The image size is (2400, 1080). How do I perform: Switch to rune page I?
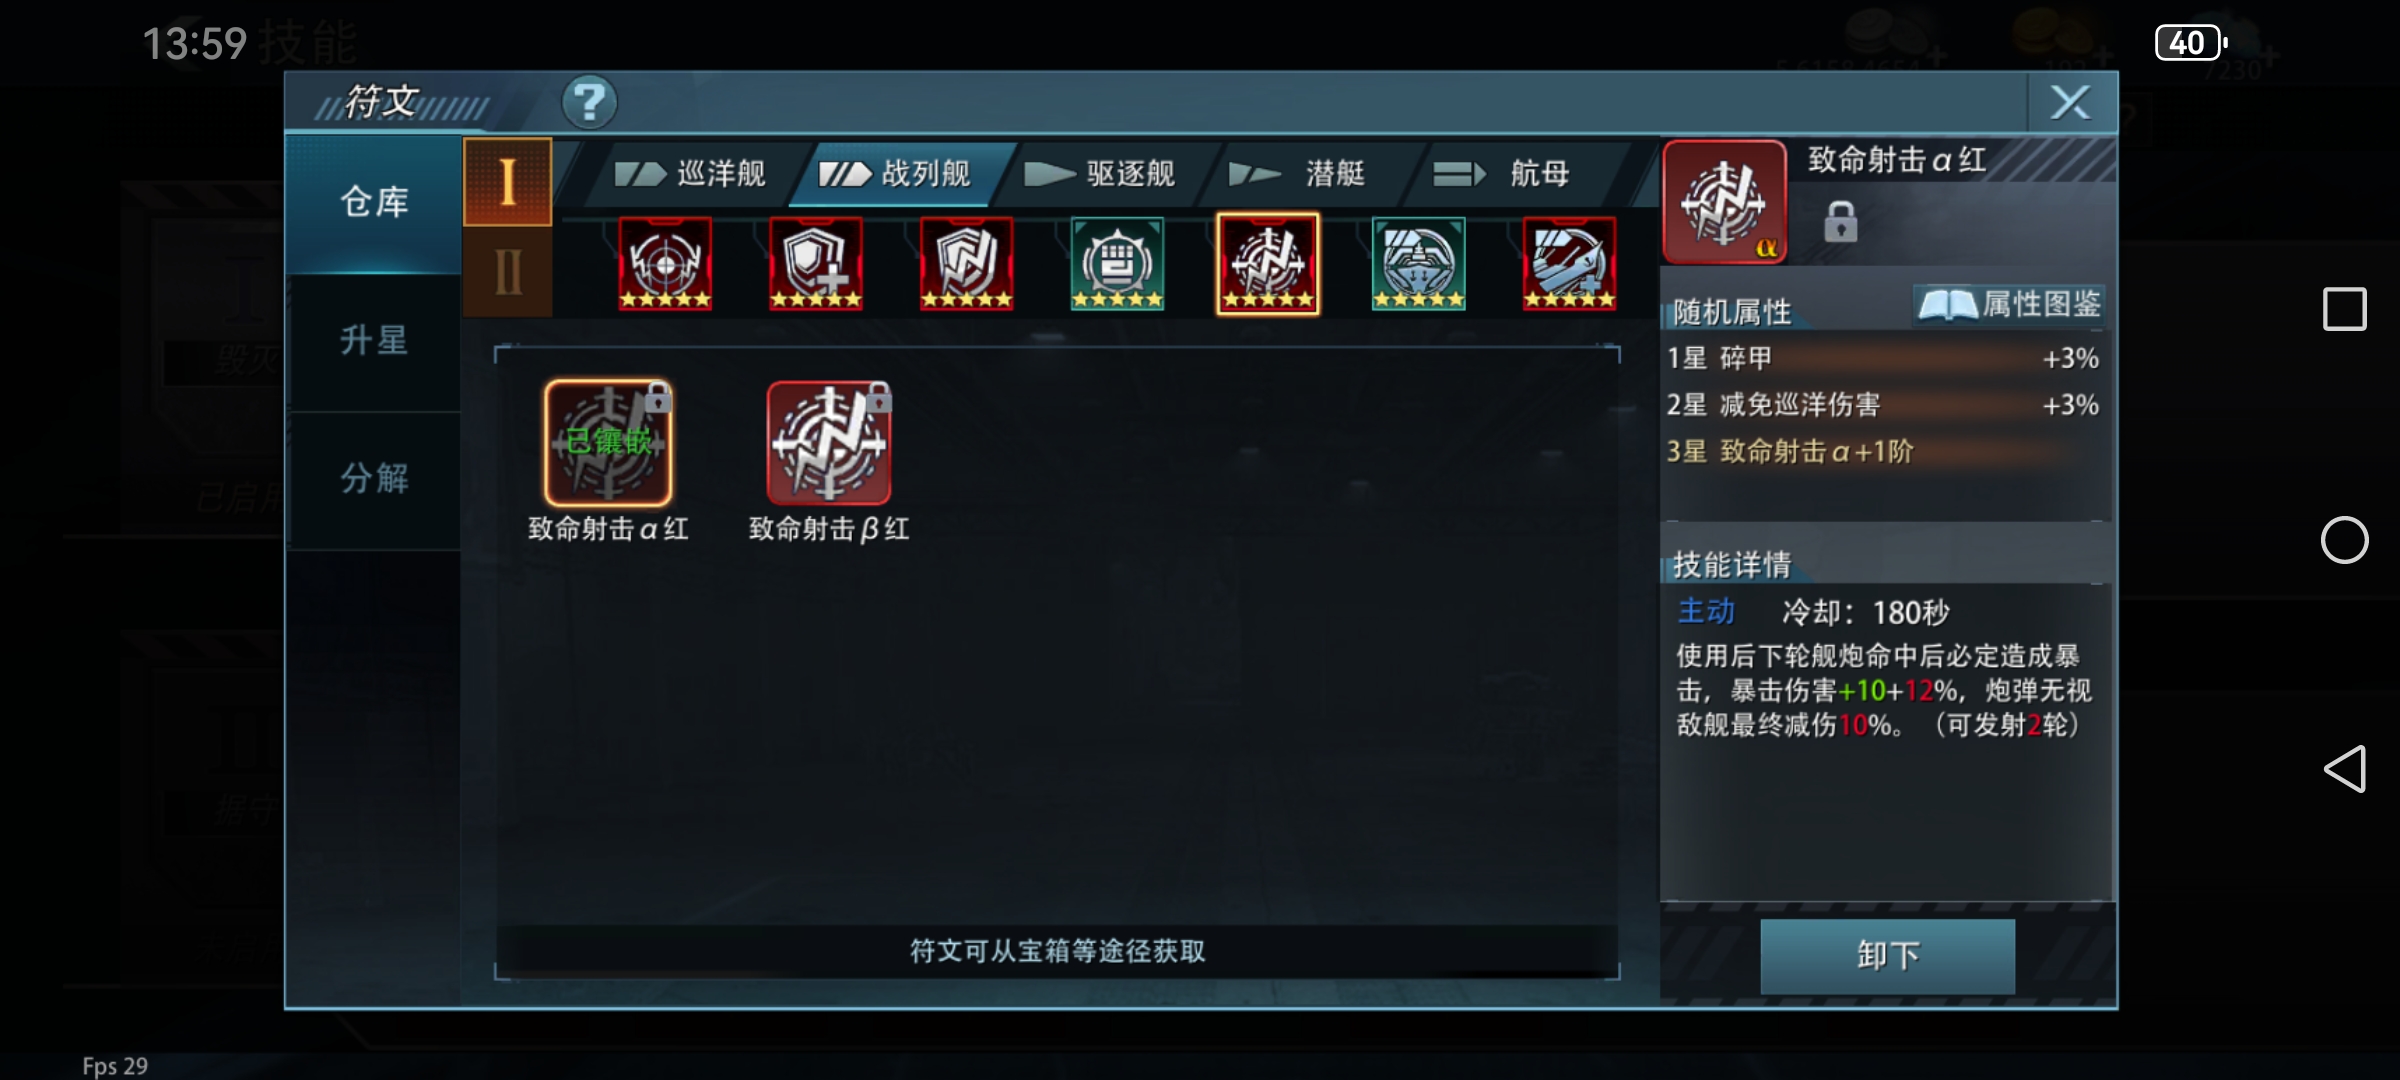[507, 182]
